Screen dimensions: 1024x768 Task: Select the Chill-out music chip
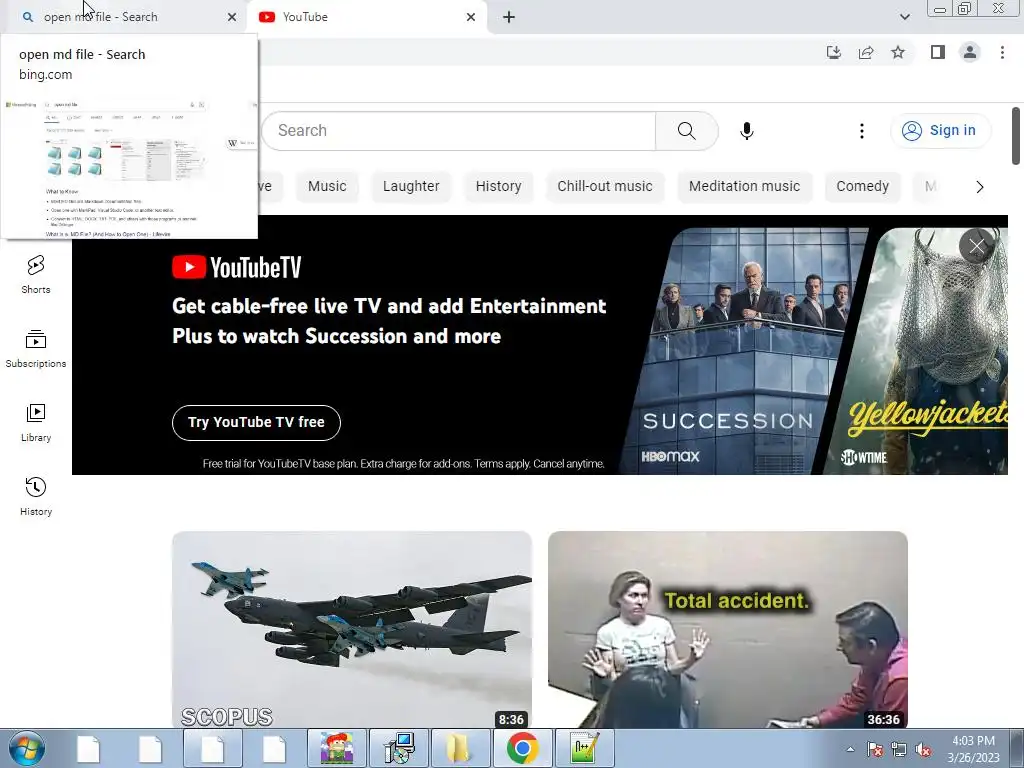[x=605, y=186]
